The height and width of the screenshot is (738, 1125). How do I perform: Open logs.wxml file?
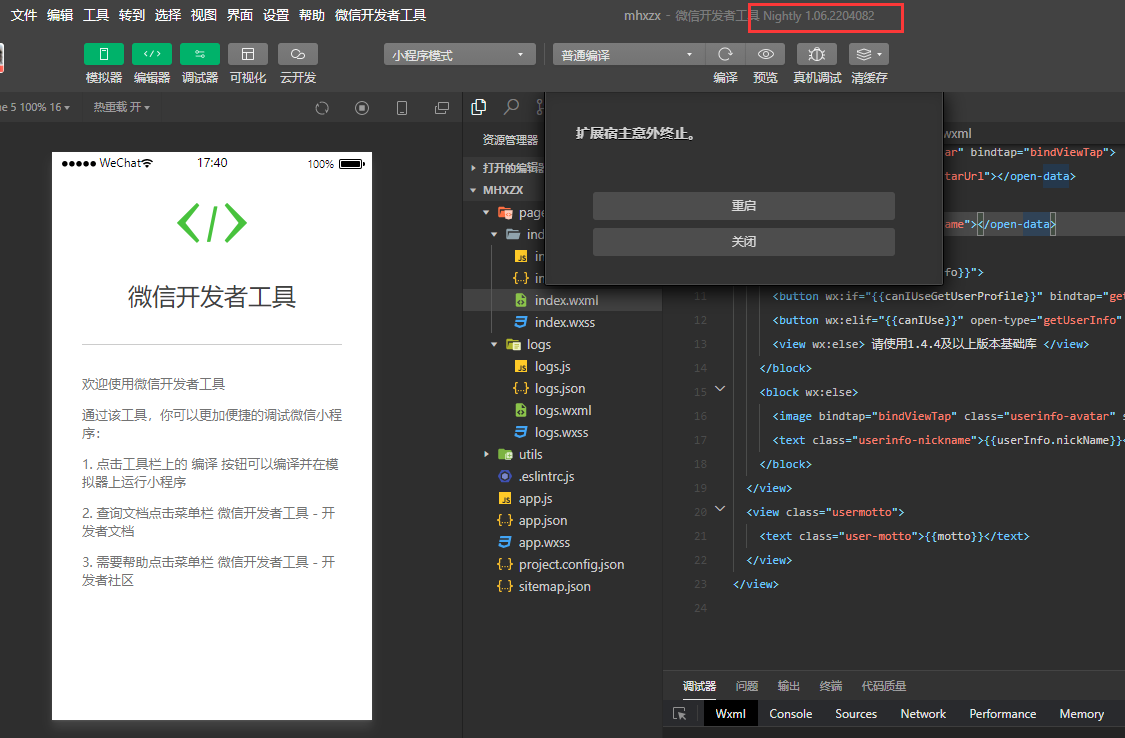point(562,410)
